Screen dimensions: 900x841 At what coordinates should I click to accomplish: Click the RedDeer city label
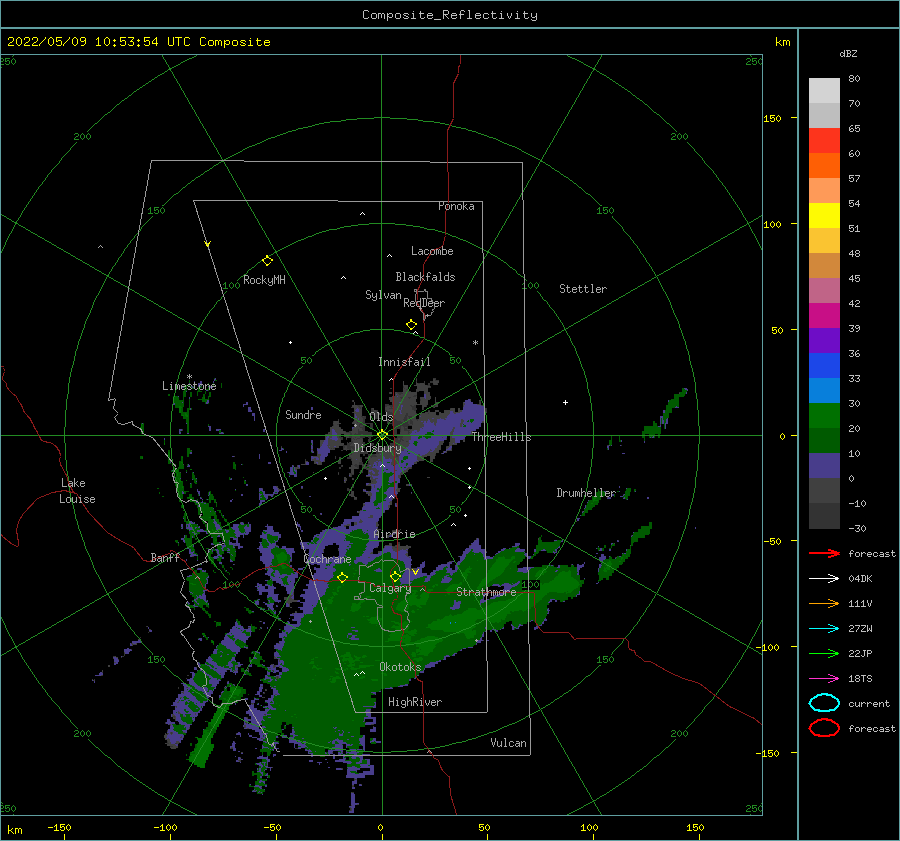point(424,303)
